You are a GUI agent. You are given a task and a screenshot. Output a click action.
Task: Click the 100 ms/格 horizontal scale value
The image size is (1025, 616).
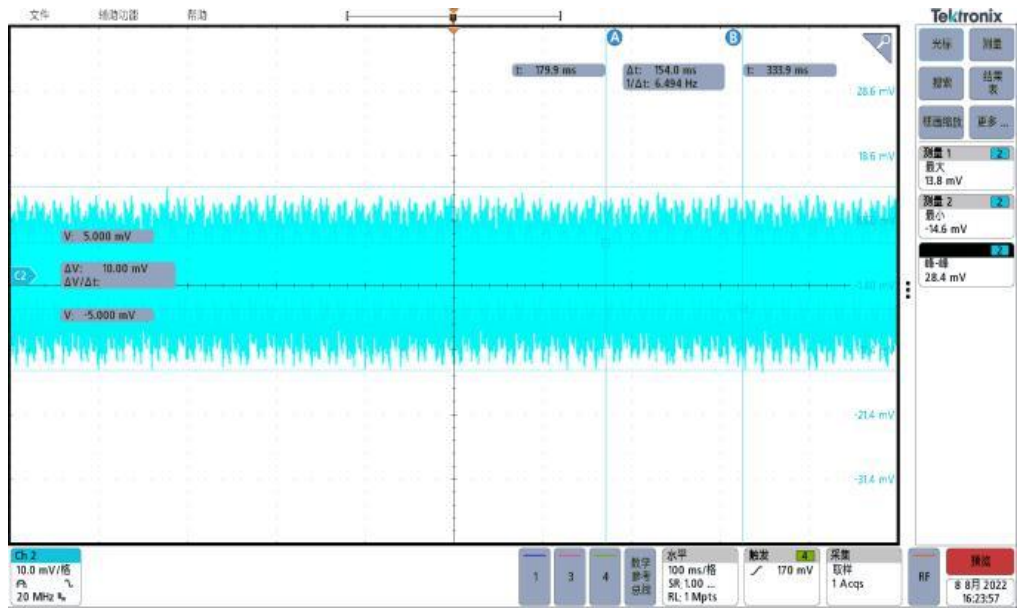[x=692, y=570]
